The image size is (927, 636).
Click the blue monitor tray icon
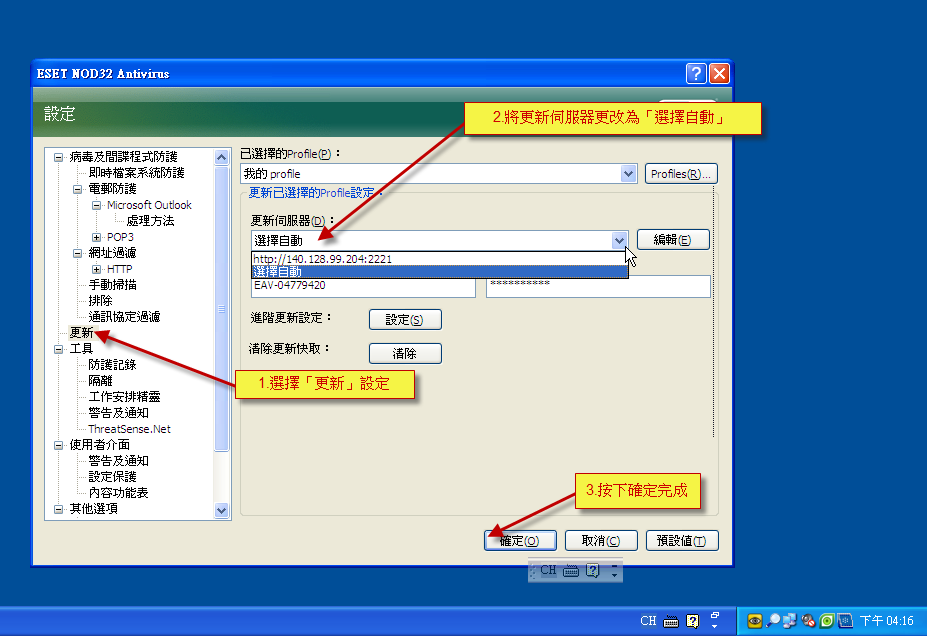point(845,621)
